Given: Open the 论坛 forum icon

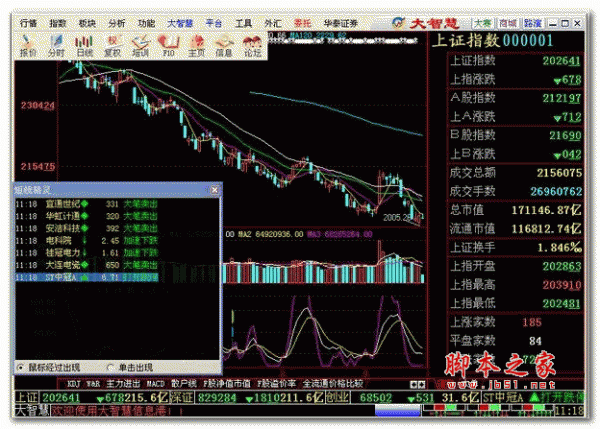Looking at the screenshot, I should (x=253, y=46).
